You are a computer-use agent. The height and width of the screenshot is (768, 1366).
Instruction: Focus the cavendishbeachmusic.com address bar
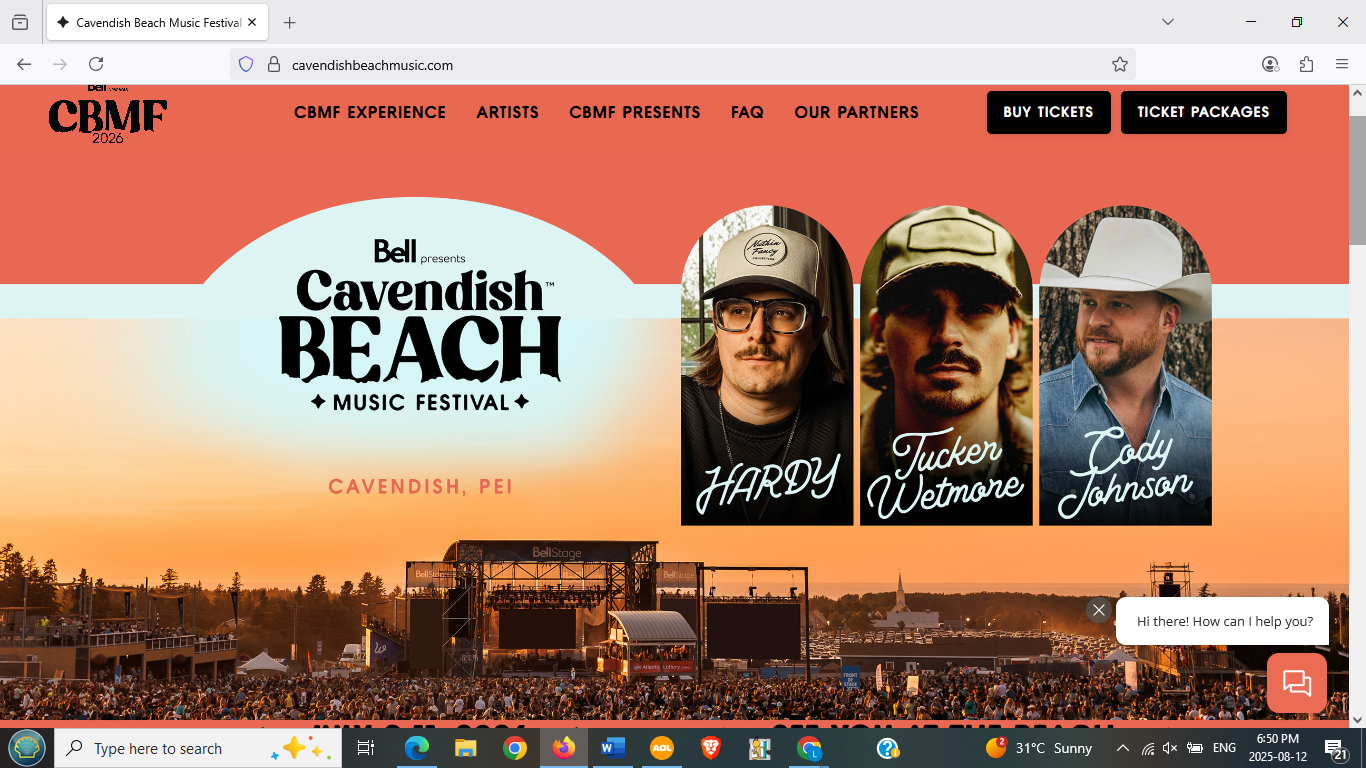[682, 64]
